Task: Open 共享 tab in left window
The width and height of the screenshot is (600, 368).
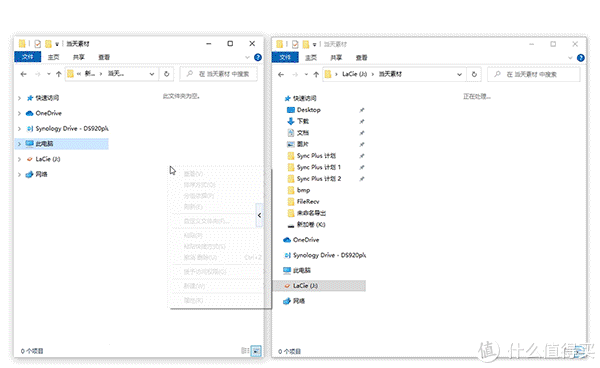Action: tap(79, 57)
